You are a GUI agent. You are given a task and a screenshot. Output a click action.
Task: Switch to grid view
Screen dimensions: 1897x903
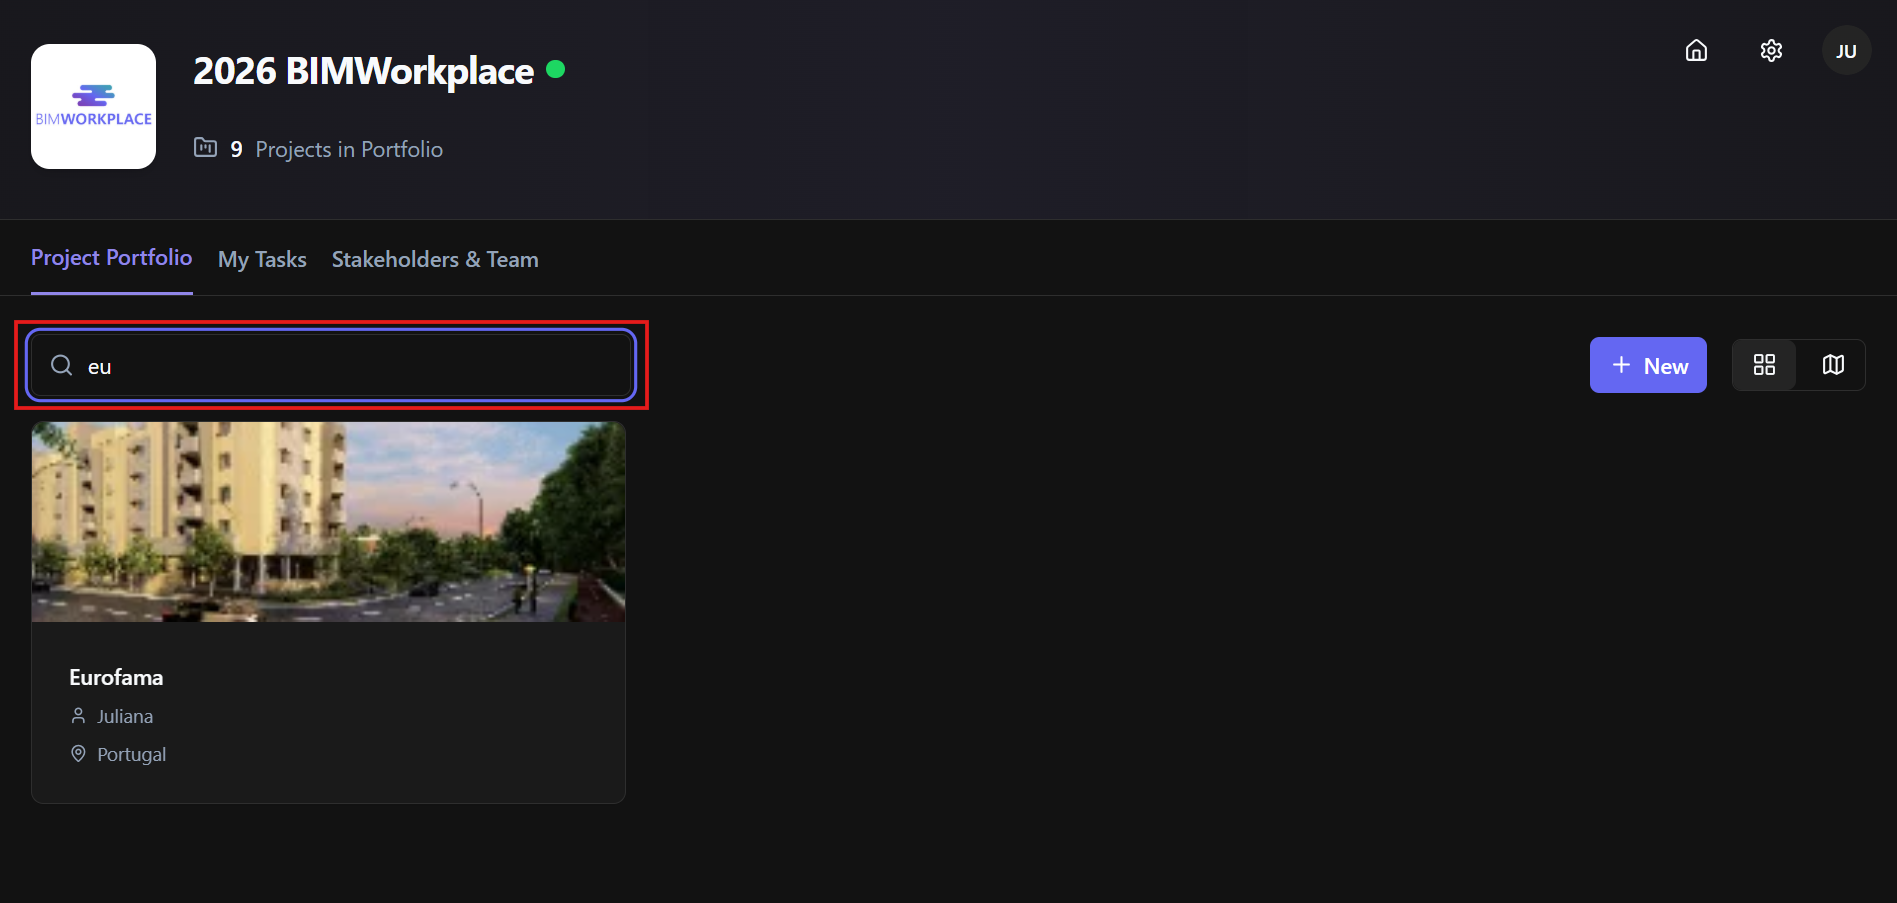pyautogui.click(x=1764, y=365)
